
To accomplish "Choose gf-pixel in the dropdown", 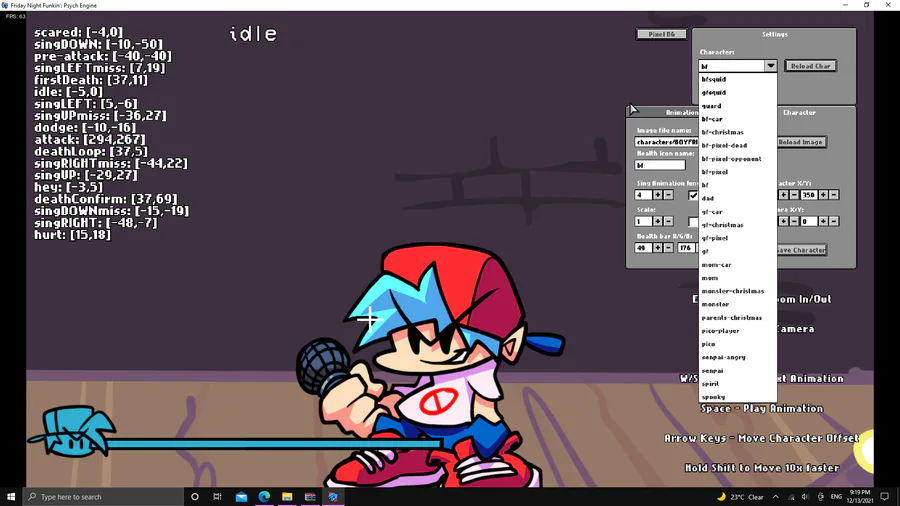I will click(738, 238).
